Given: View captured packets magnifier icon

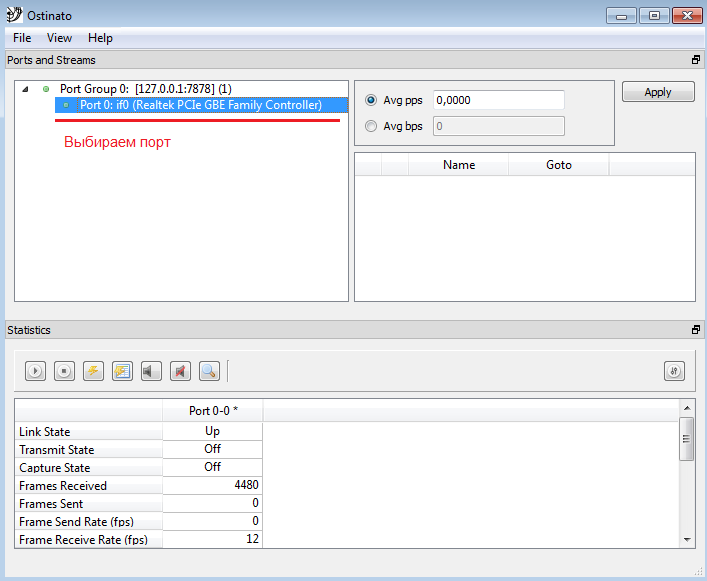Looking at the screenshot, I should point(209,371).
